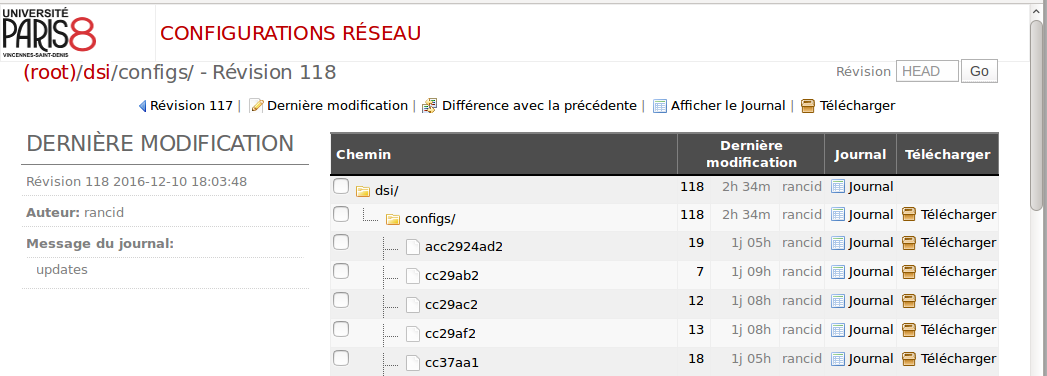1047x376 pixels.
Task: Click the configs/ folder icon
Action: (x=393, y=219)
